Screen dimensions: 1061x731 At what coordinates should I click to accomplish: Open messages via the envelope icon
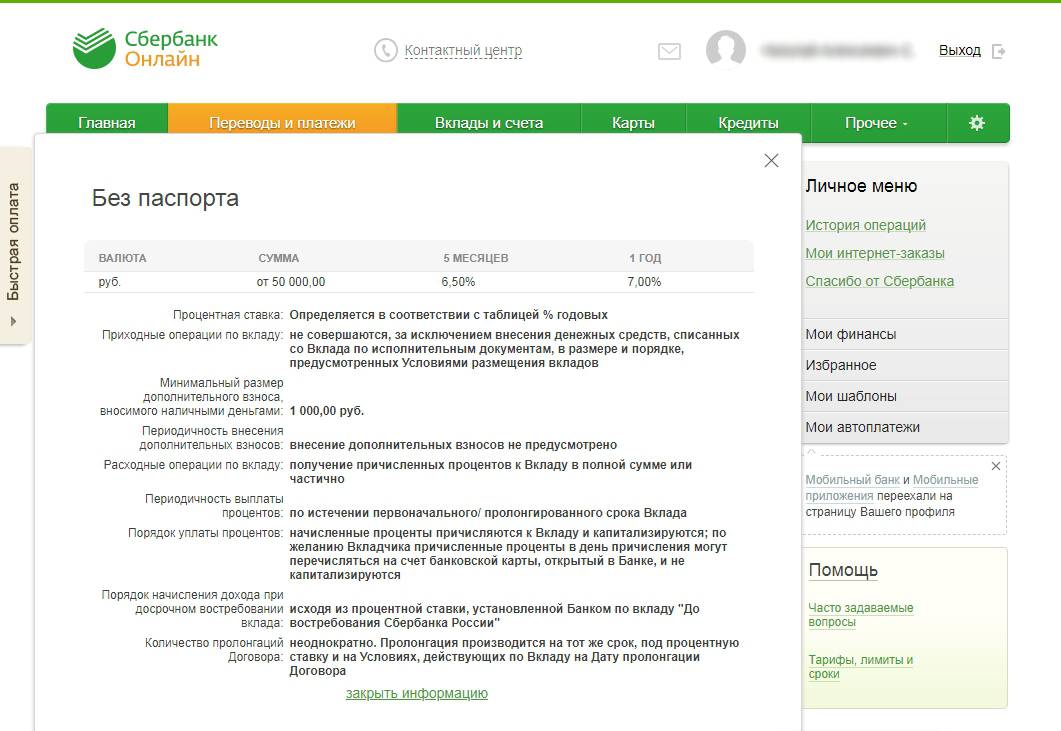tap(669, 51)
